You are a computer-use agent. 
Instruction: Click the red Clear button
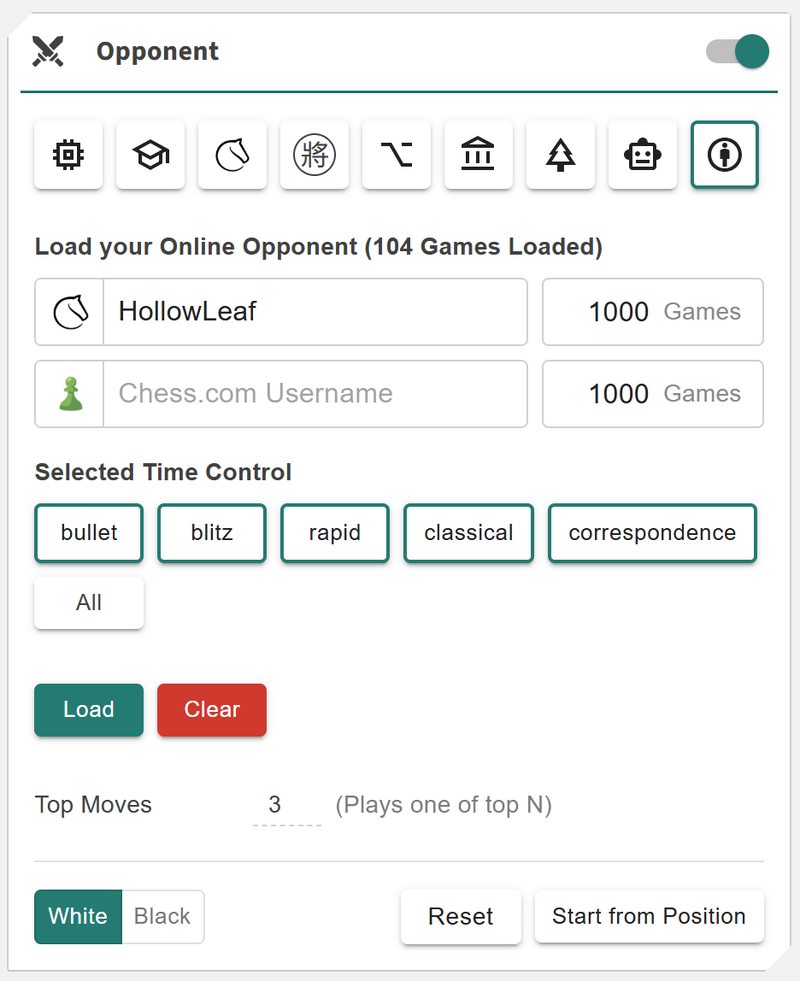click(x=212, y=710)
